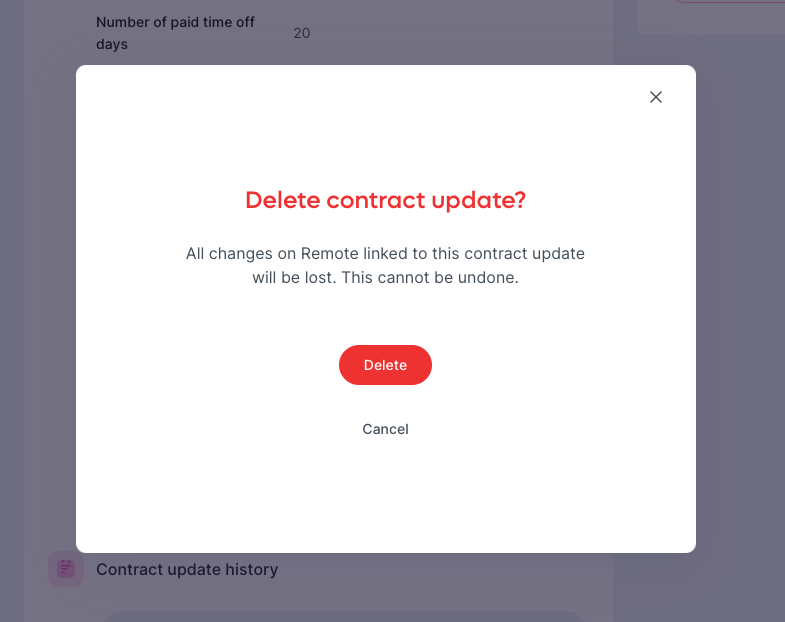Viewport: 785px width, 622px height.
Task: Click the paid time off value 20
Action: [301, 33]
